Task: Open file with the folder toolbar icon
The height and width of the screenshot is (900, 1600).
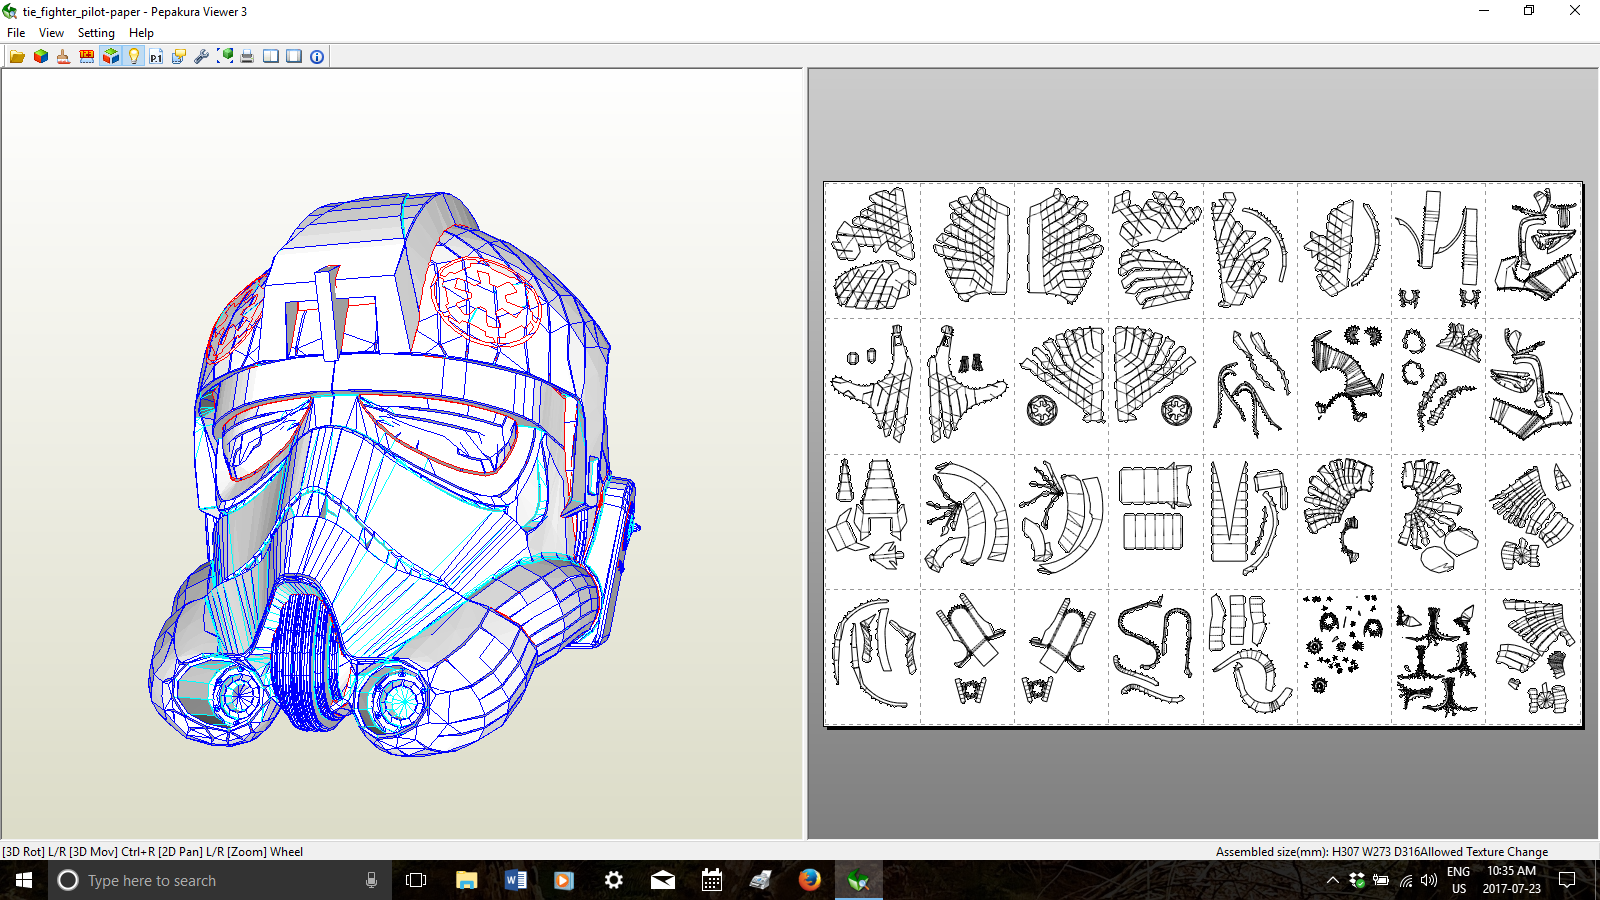Action: (x=17, y=57)
